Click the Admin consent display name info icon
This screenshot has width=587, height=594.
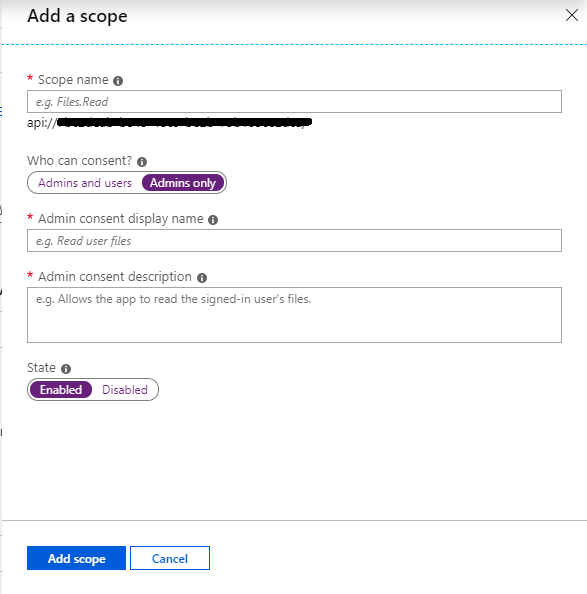(x=213, y=220)
